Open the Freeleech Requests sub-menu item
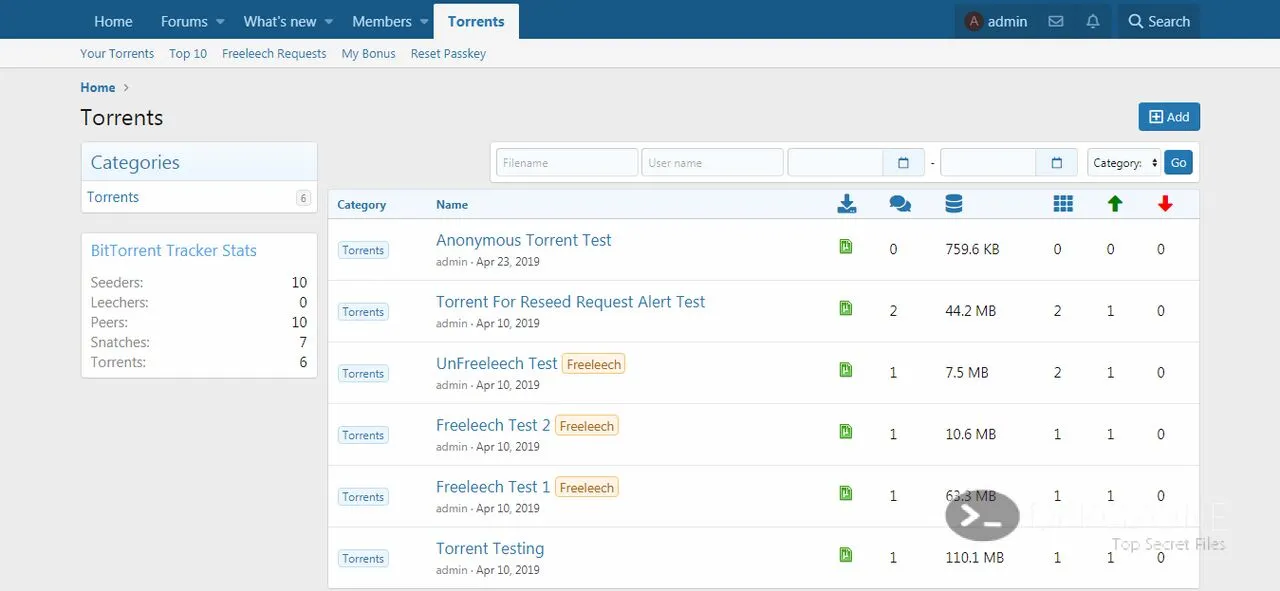 (x=274, y=54)
